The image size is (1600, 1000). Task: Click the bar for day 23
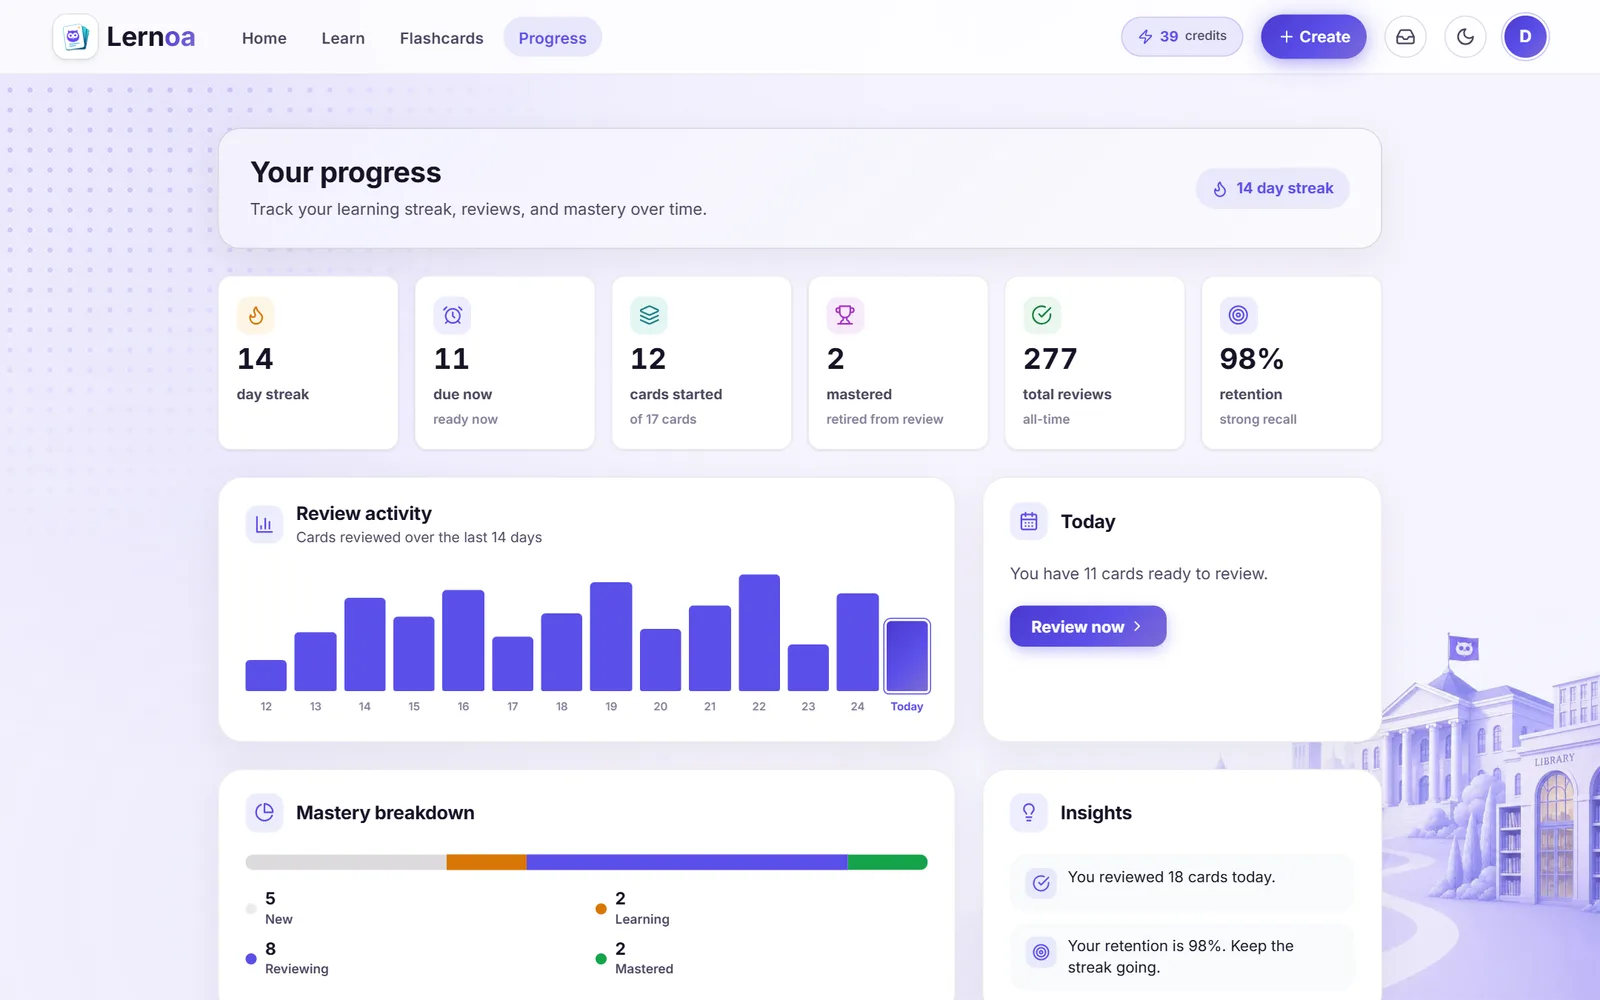click(x=808, y=668)
